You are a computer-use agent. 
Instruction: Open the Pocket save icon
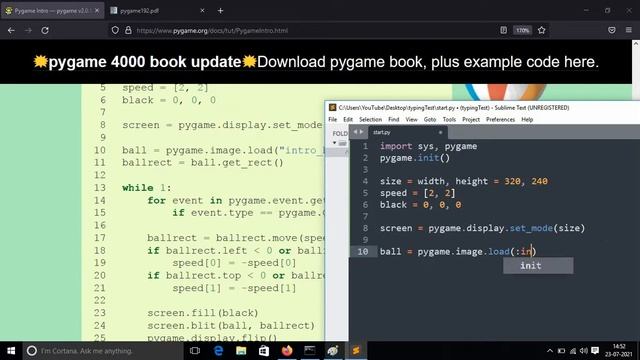611,30
